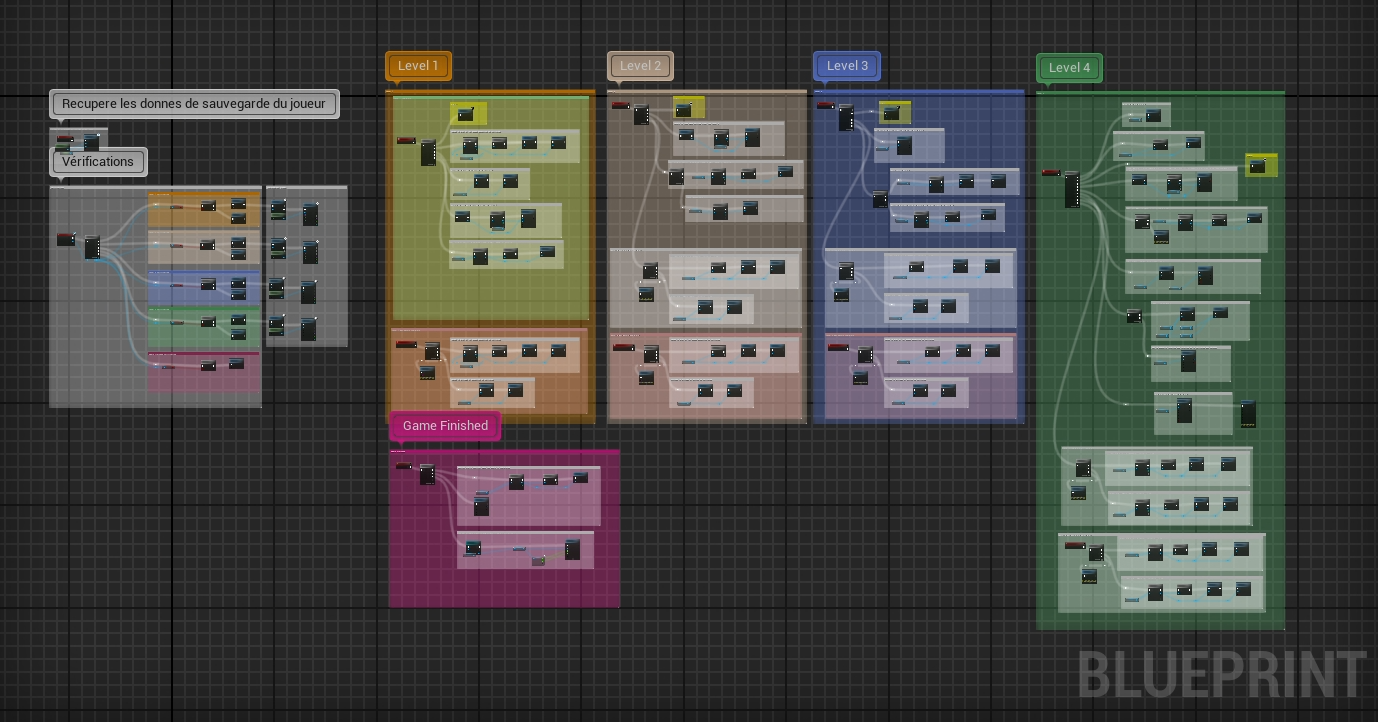Click red event node in Game Finished group
The height and width of the screenshot is (722, 1378).
coord(403,466)
